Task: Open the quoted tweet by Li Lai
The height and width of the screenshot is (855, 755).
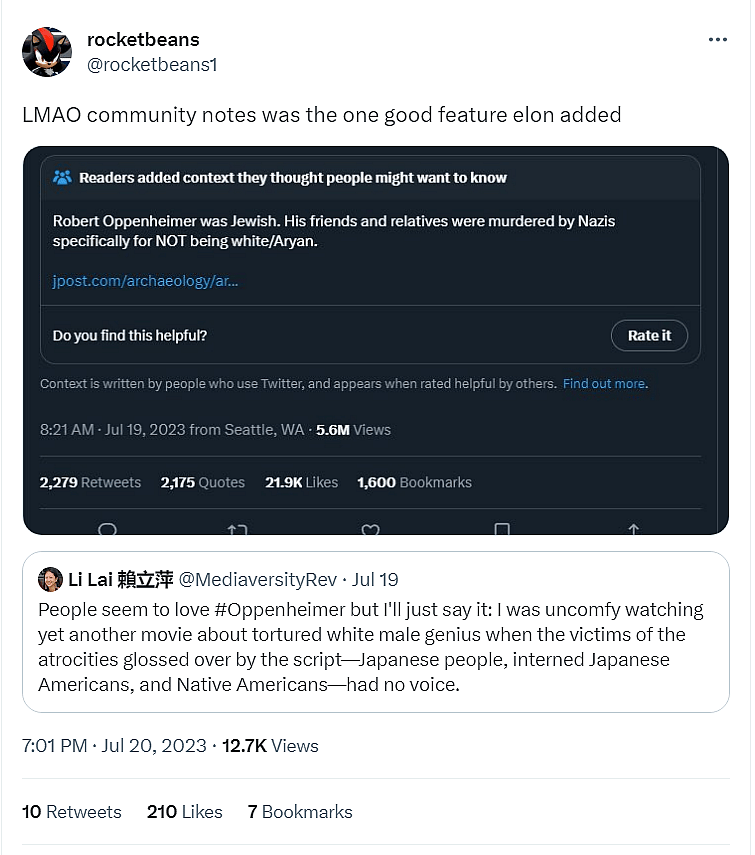Action: tap(375, 640)
